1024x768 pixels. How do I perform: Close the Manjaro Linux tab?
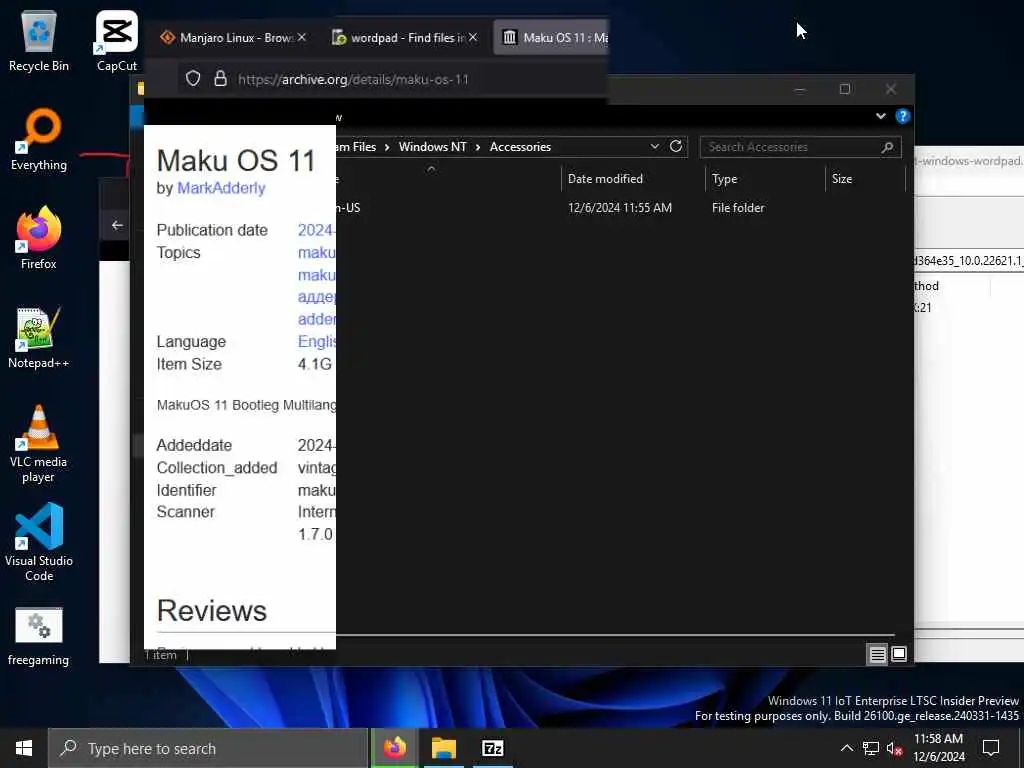[x=302, y=37]
